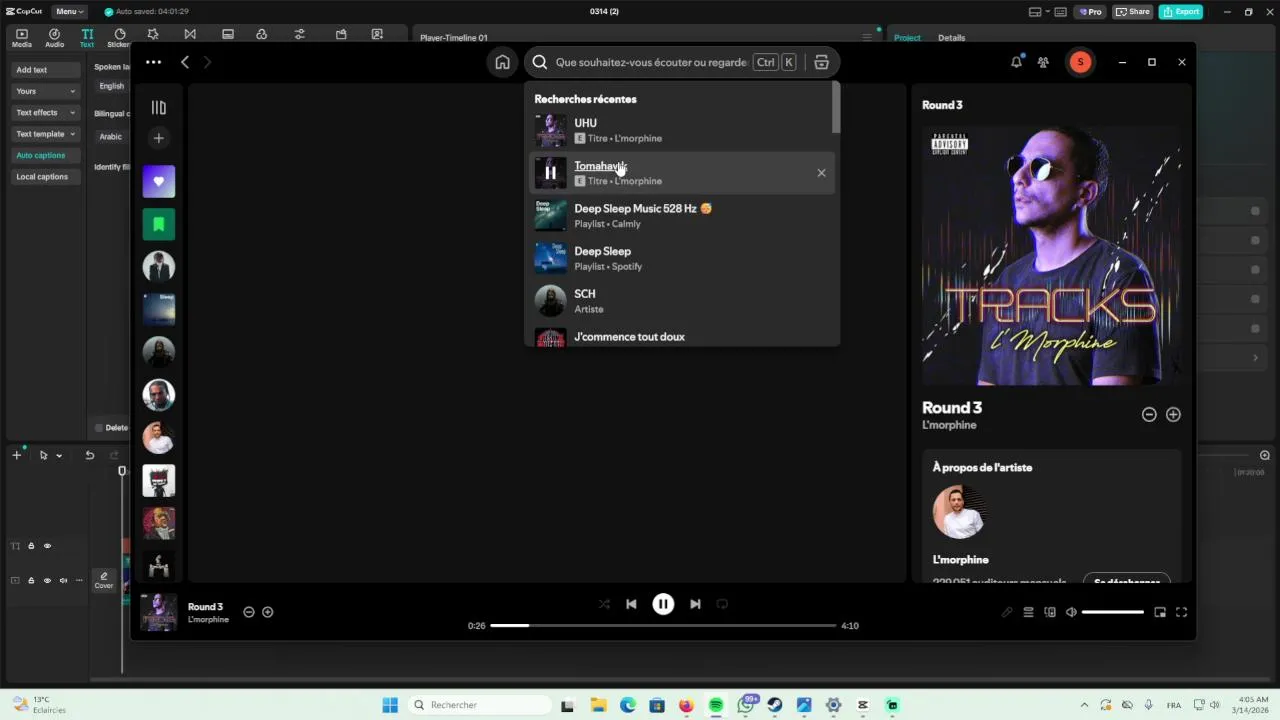Lock the text track in timeline
The width and height of the screenshot is (1280, 720).
[31, 546]
